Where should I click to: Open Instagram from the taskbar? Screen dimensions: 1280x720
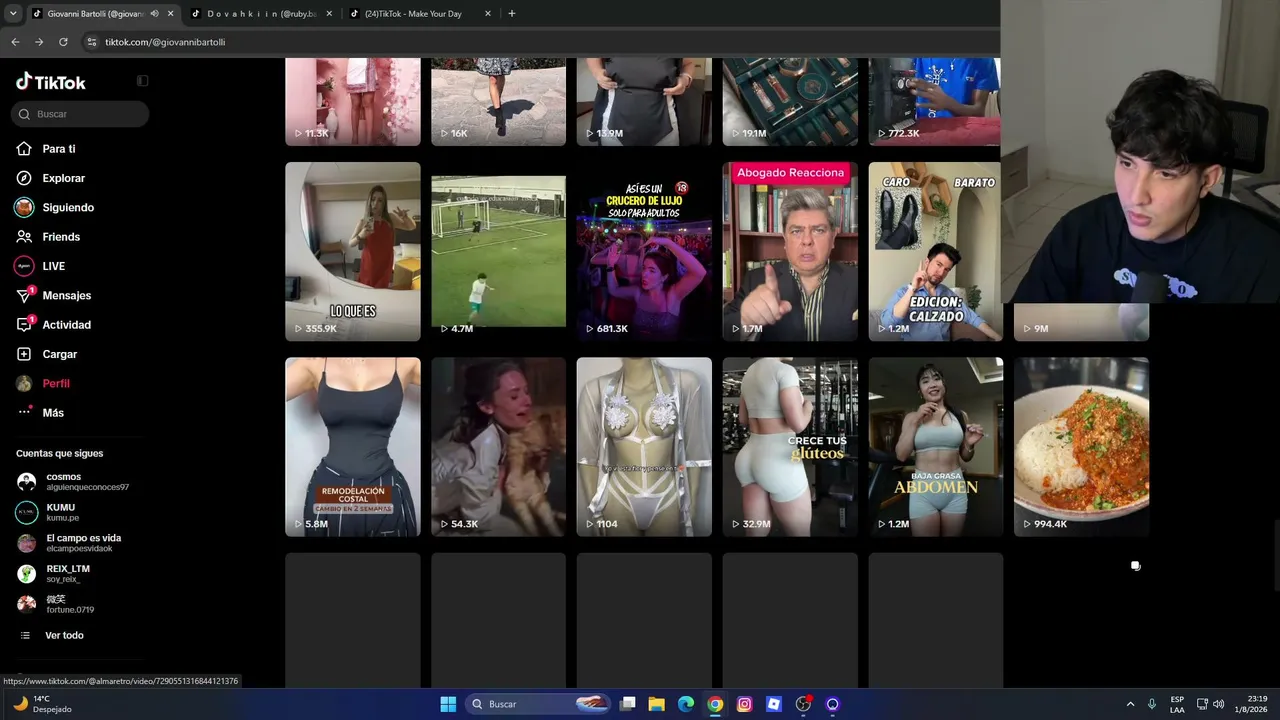coord(744,704)
